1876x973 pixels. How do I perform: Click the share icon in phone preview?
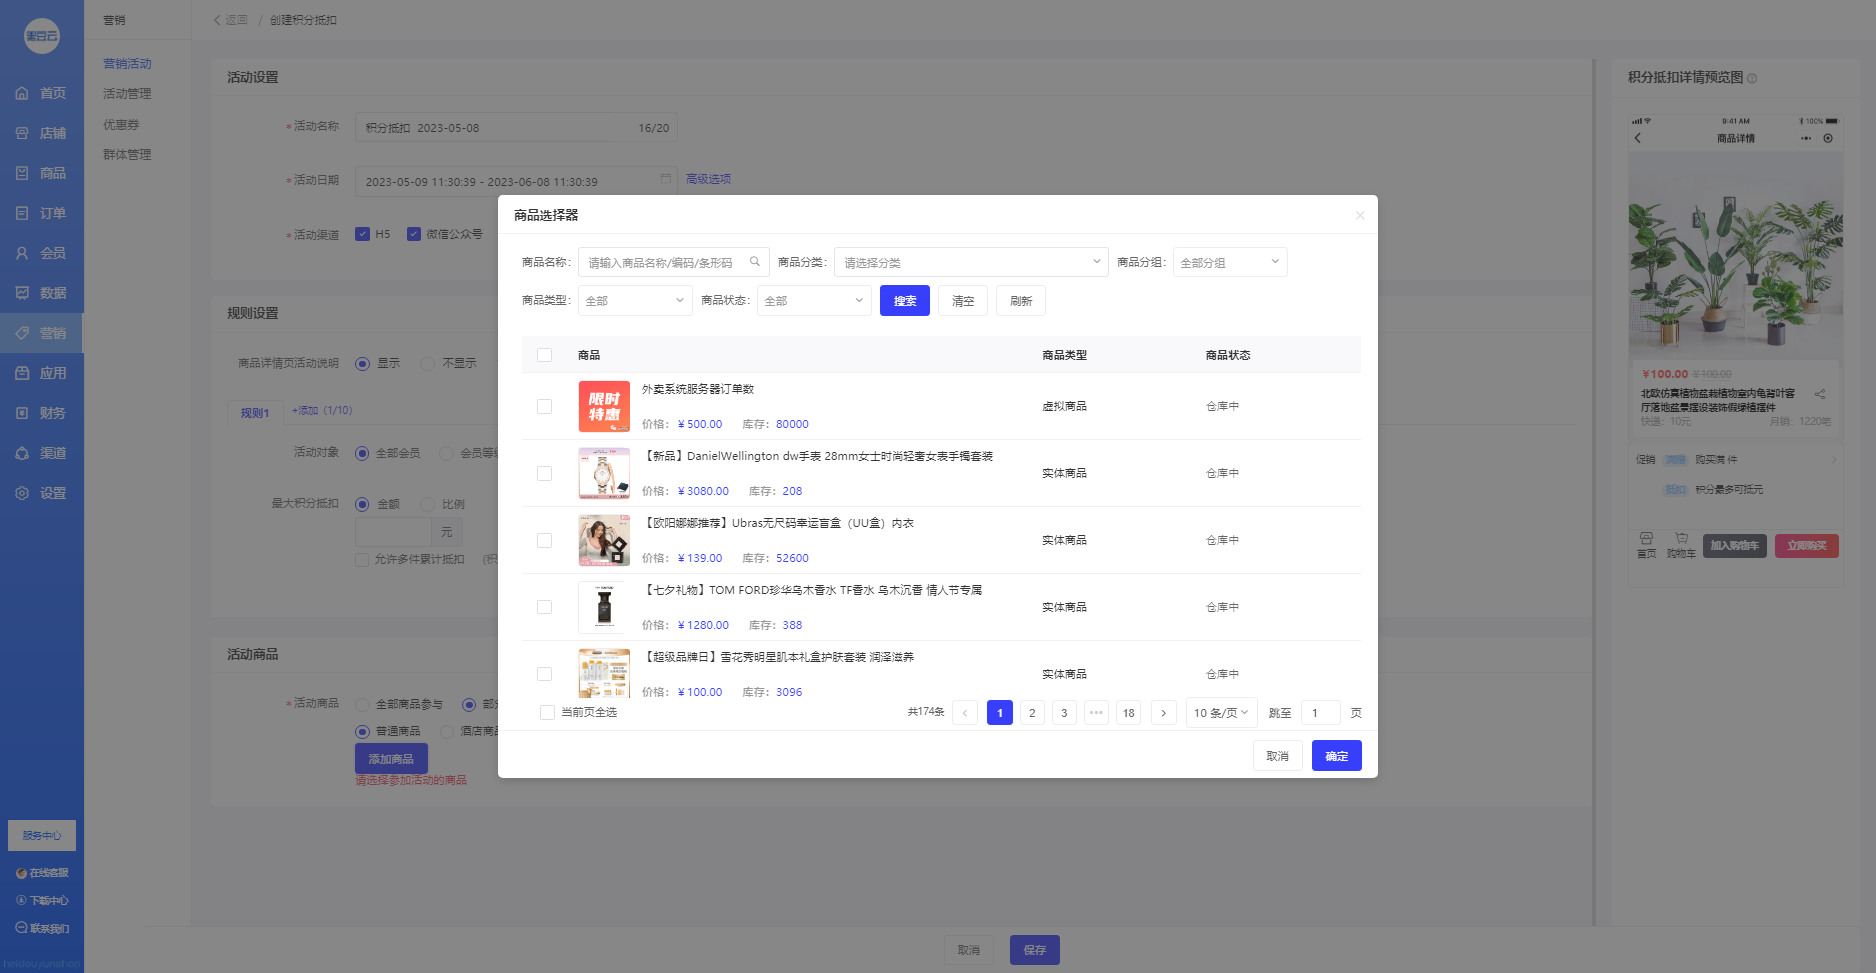point(1820,394)
